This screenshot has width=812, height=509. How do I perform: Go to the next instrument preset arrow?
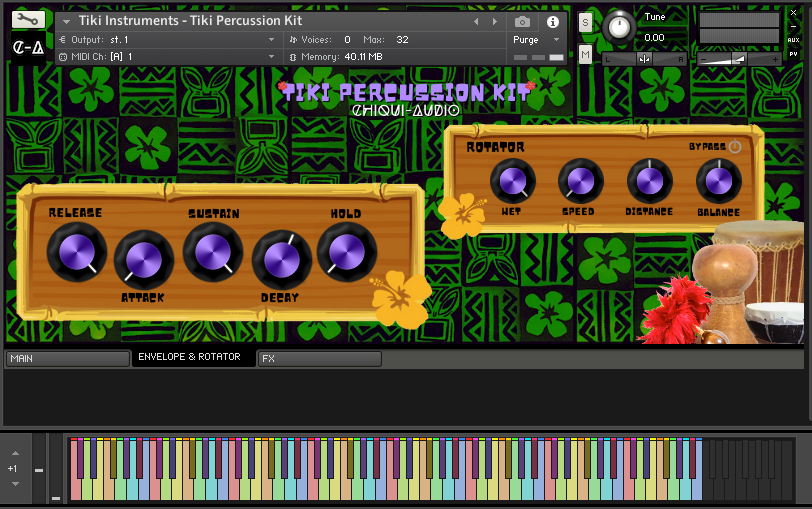[494, 21]
